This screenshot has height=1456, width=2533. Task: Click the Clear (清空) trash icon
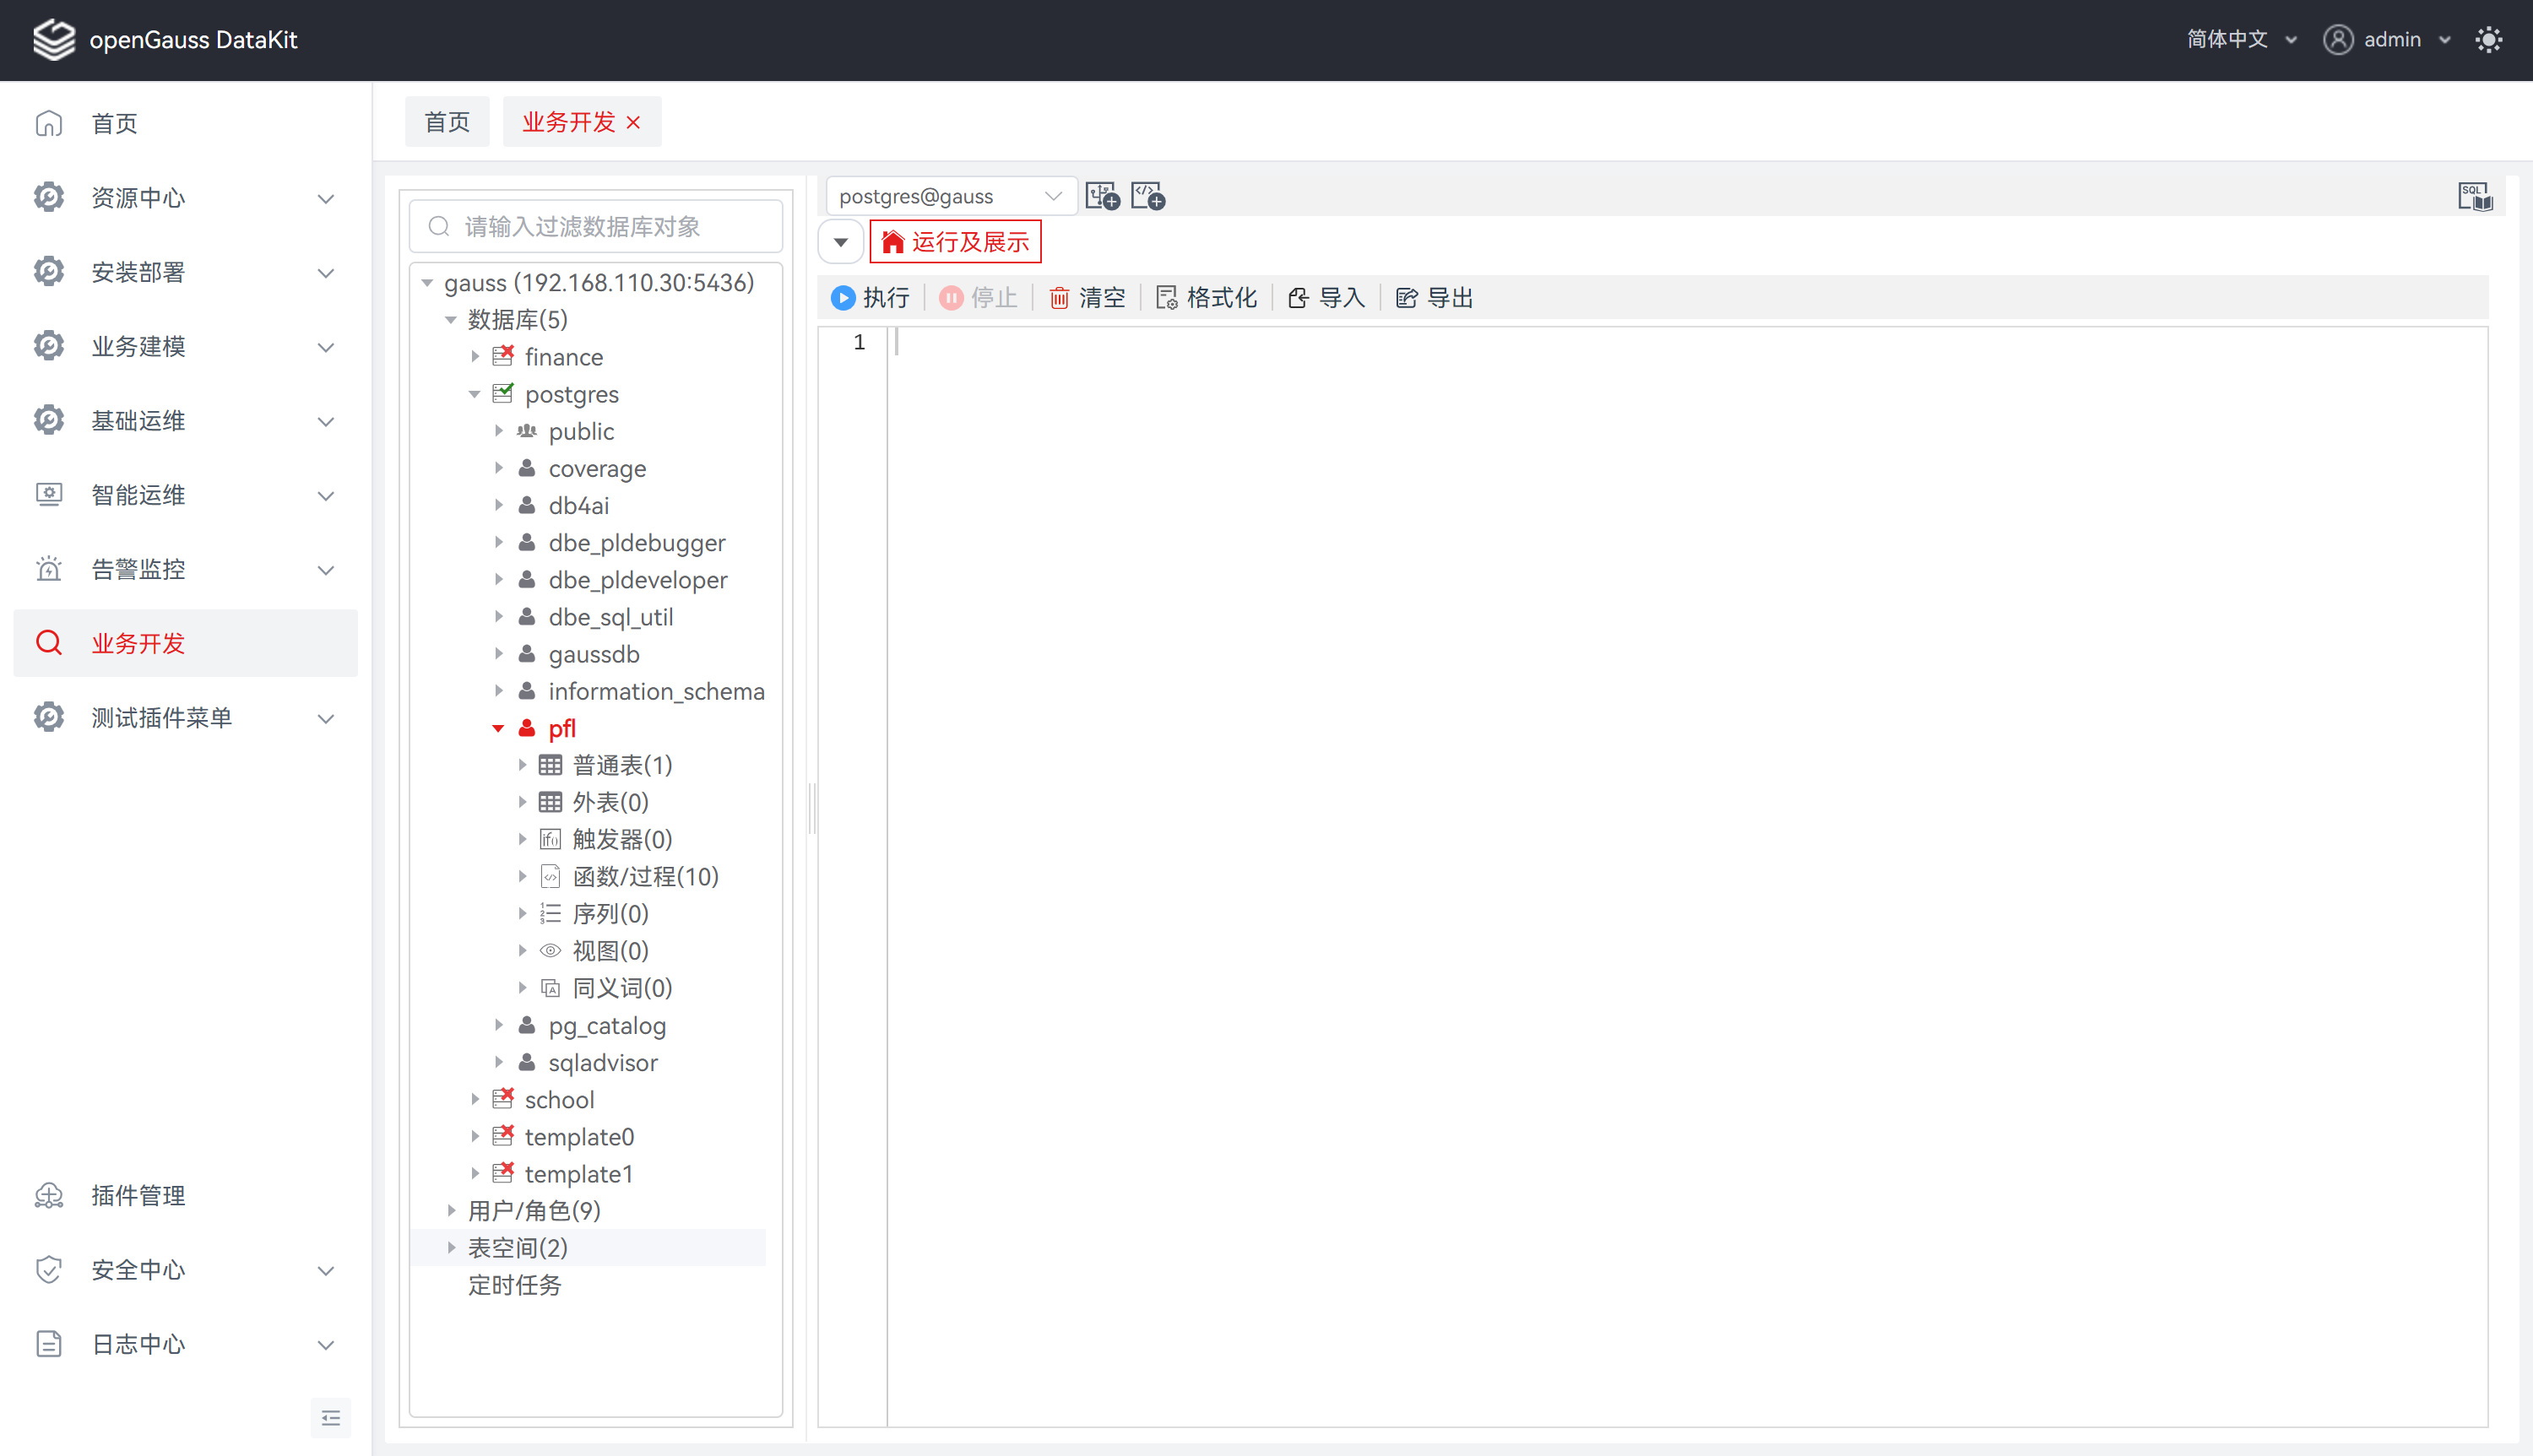click(x=1059, y=298)
